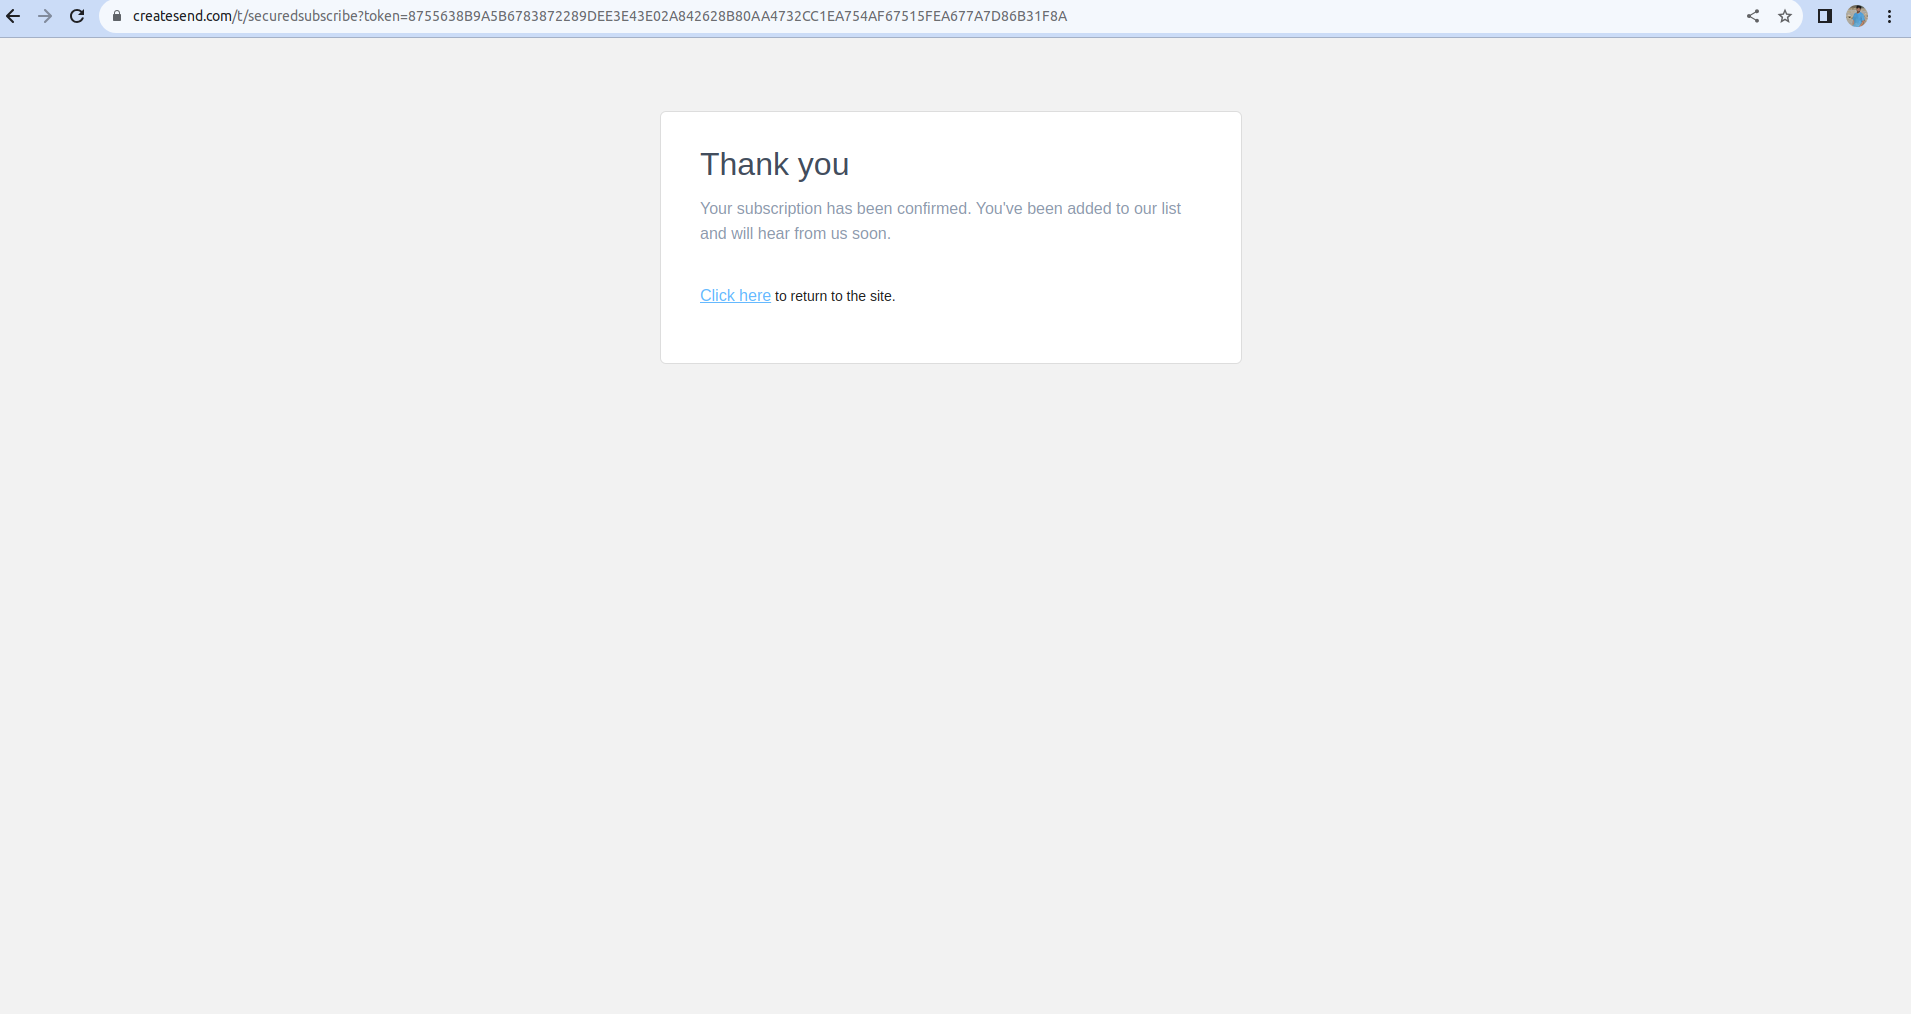Click 'Your subscription has been confirmed' text line
The image size is (1911, 1014).
coord(940,209)
